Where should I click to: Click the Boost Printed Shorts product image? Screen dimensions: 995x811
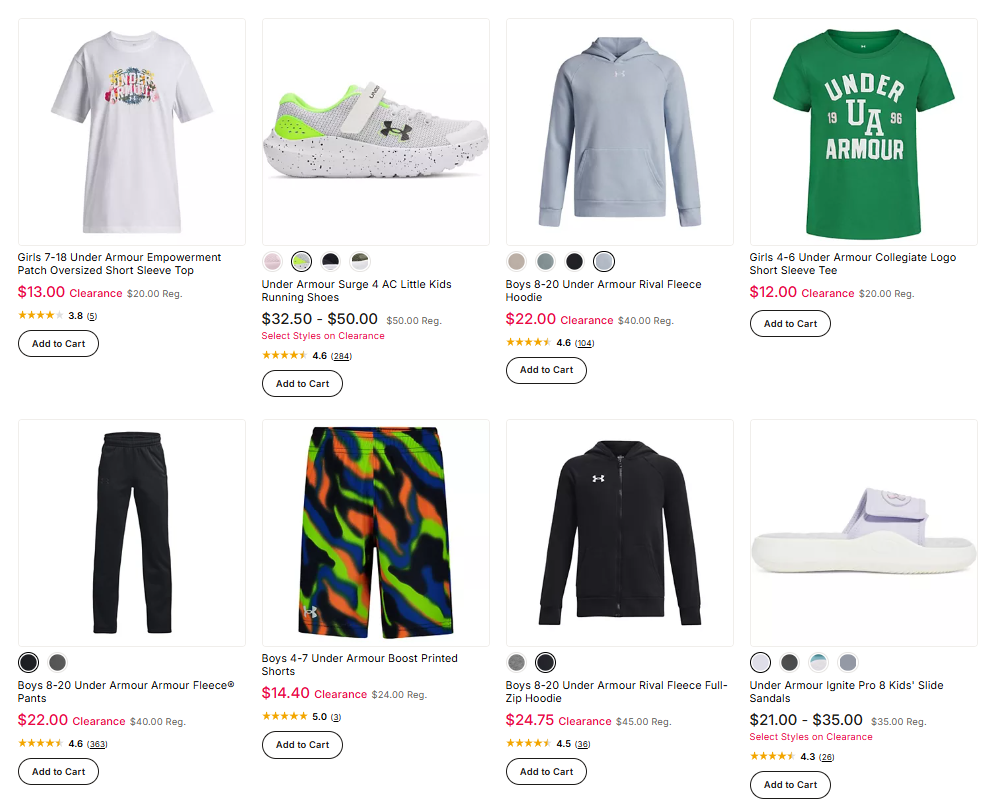(375, 531)
